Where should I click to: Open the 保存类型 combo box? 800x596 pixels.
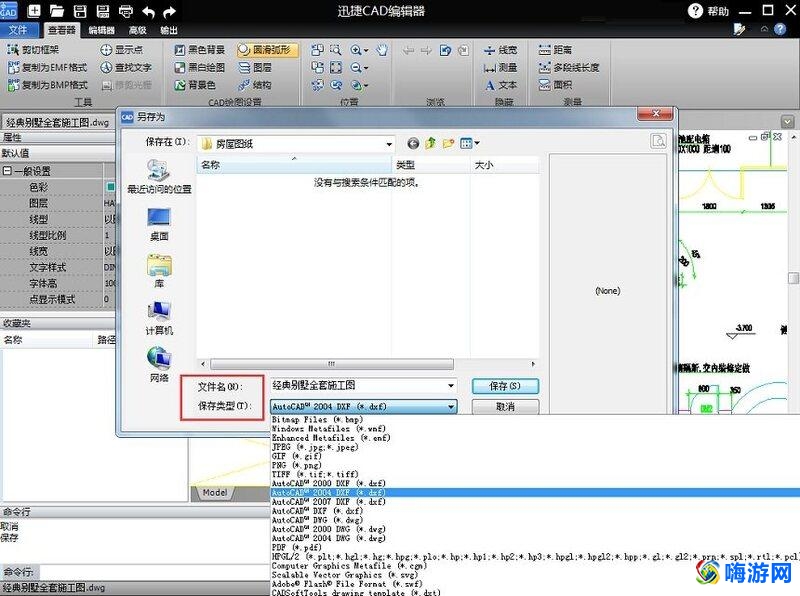coord(363,407)
